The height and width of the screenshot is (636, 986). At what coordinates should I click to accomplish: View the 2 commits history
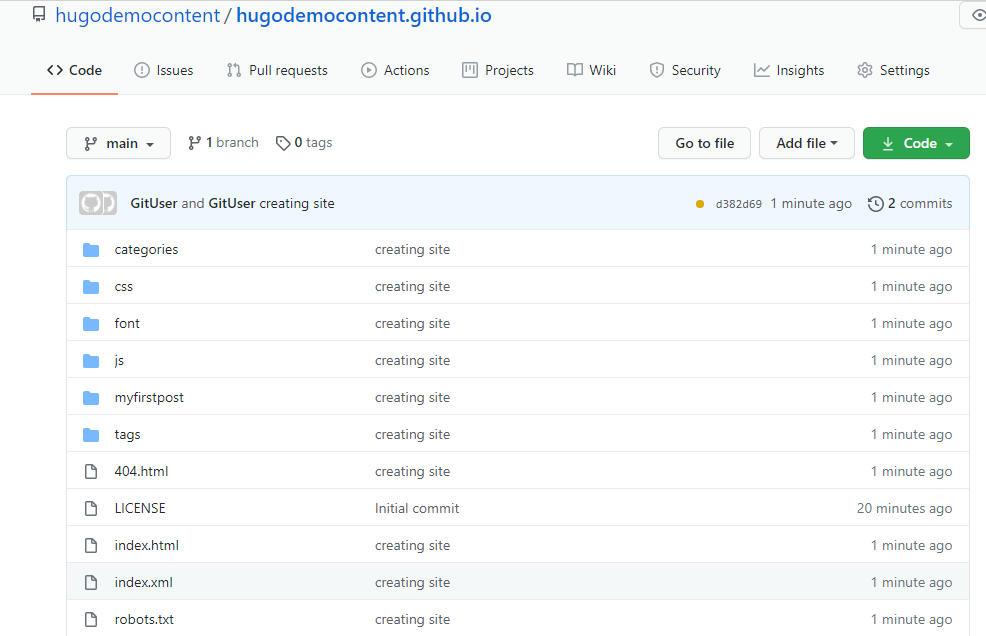pos(920,203)
